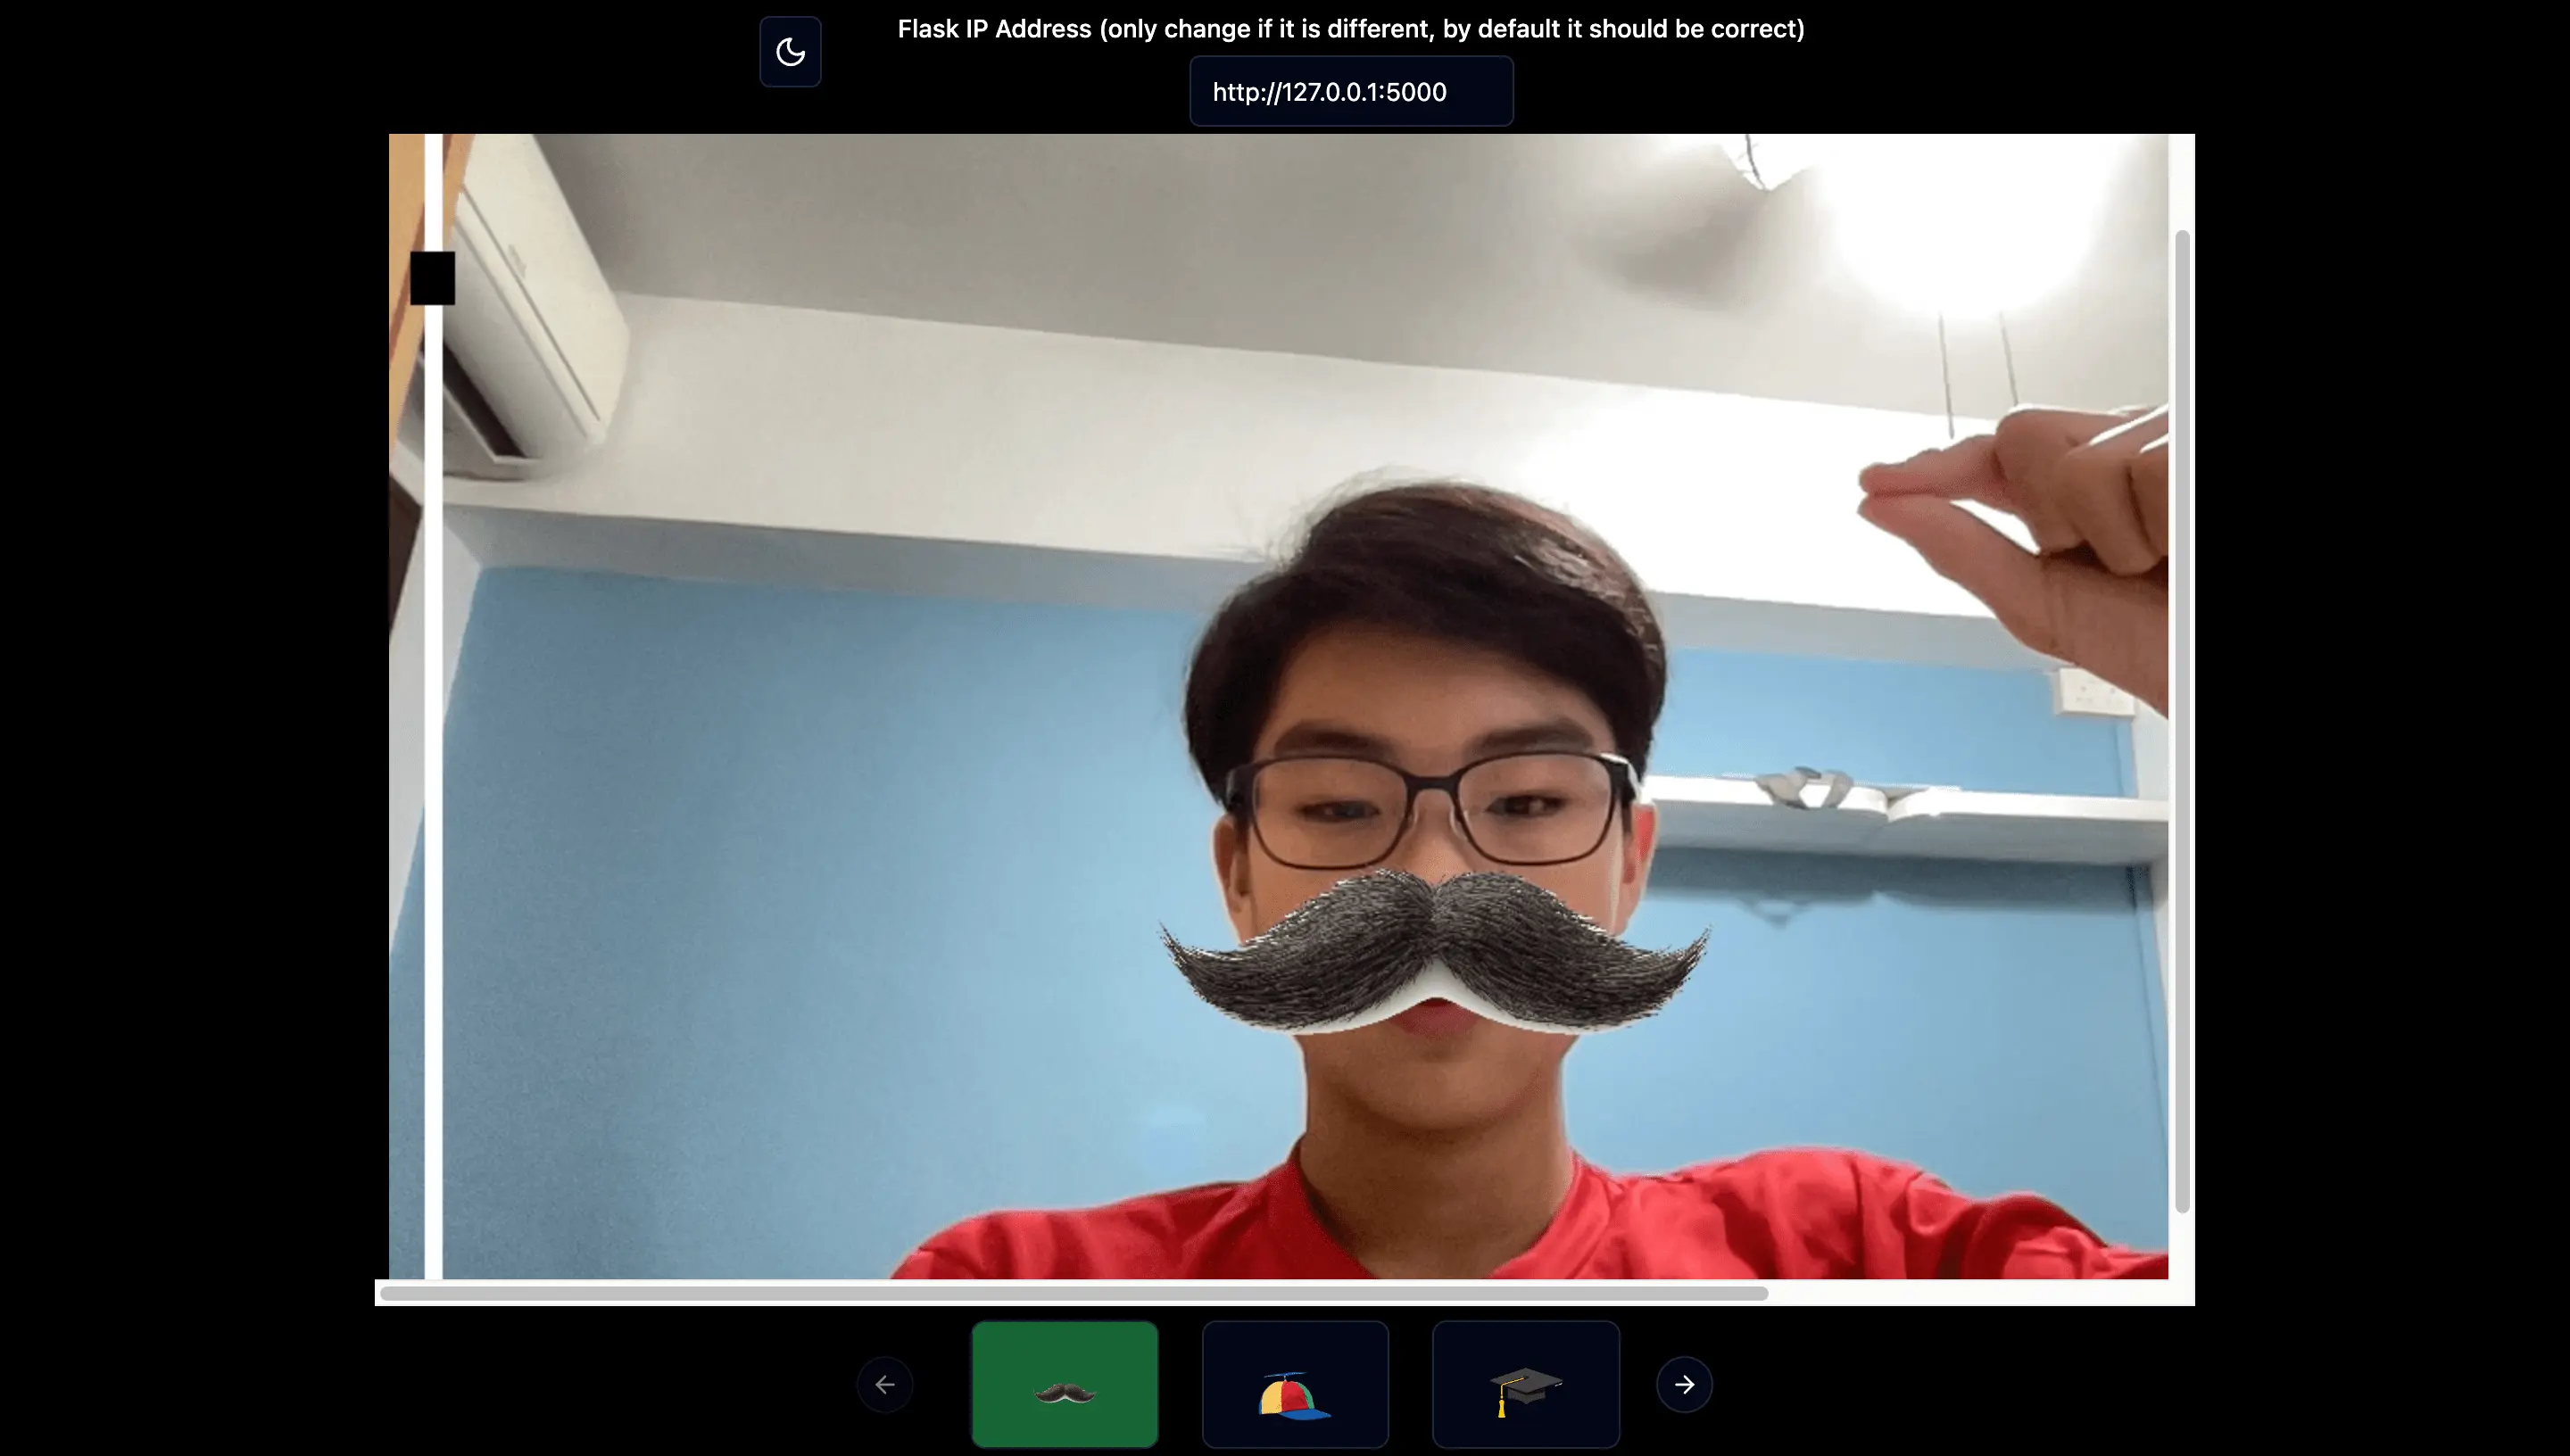Click the black square in the video
This screenshot has height=1456, width=2570.
432,278
